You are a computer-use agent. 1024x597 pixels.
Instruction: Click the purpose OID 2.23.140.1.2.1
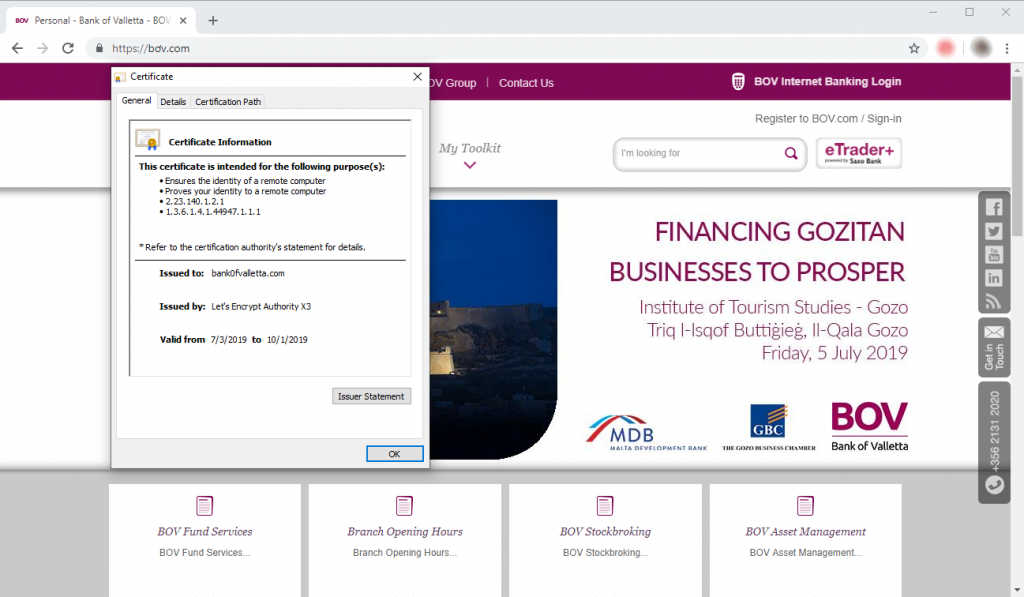coord(195,202)
